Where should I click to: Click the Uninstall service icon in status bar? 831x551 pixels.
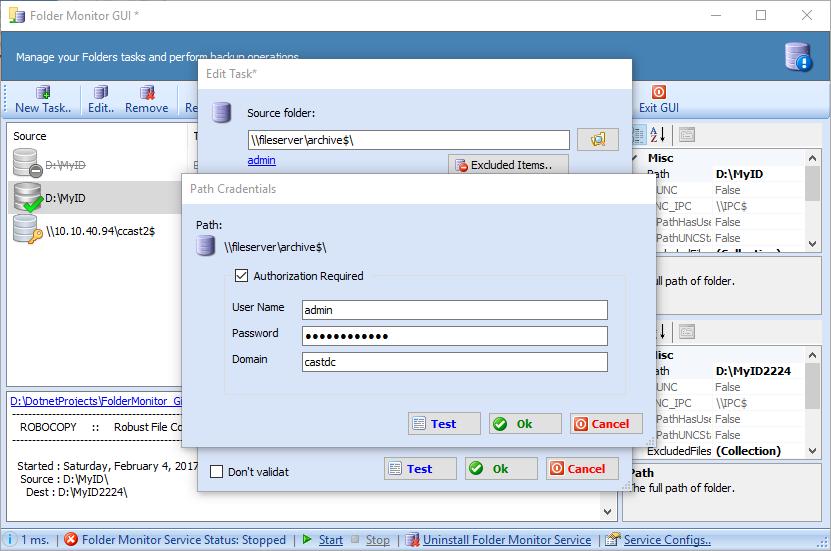coord(412,539)
